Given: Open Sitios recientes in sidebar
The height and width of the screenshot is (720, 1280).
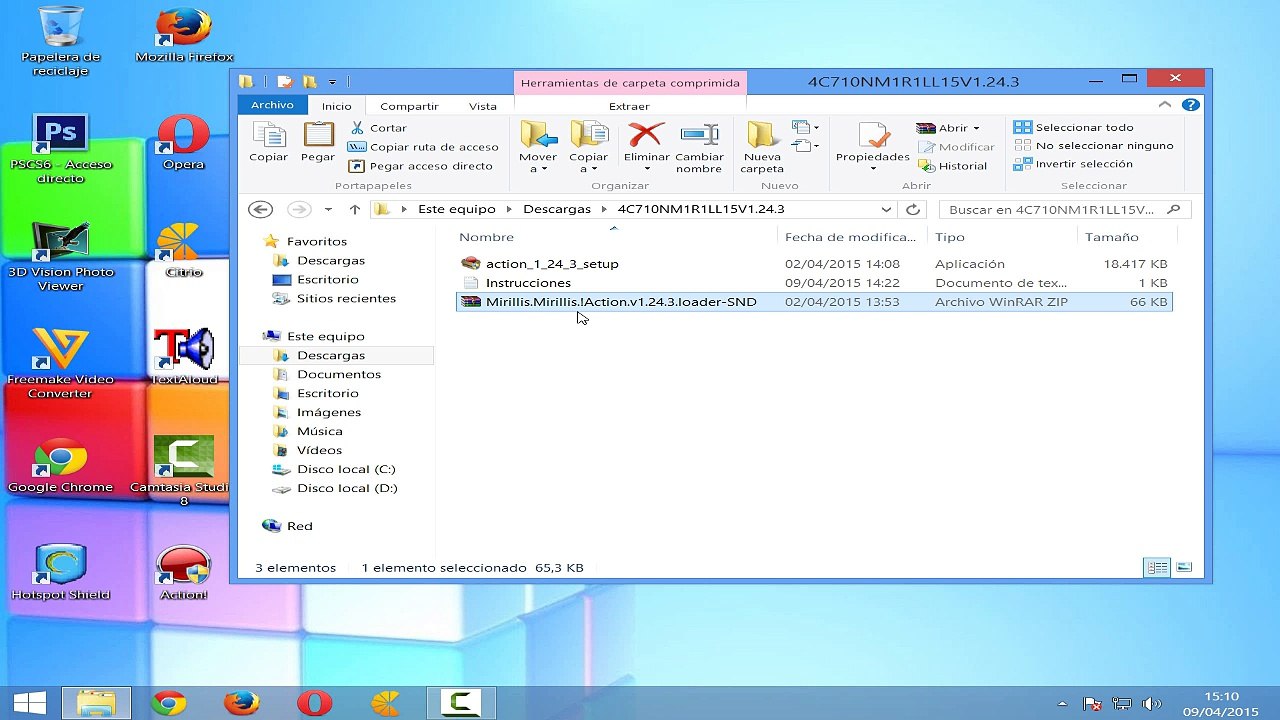Looking at the screenshot, I should click(x=346, y=298).
